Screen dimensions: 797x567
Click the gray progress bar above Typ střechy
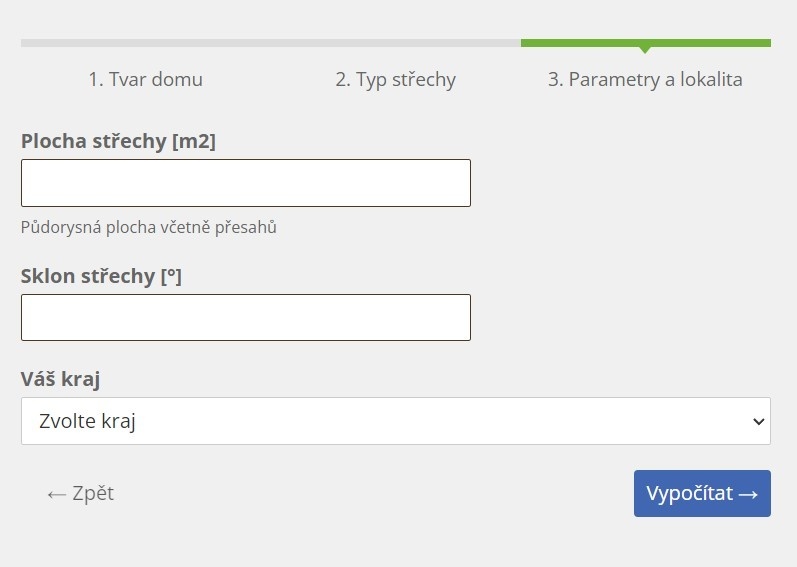click(x=396, y=43)
